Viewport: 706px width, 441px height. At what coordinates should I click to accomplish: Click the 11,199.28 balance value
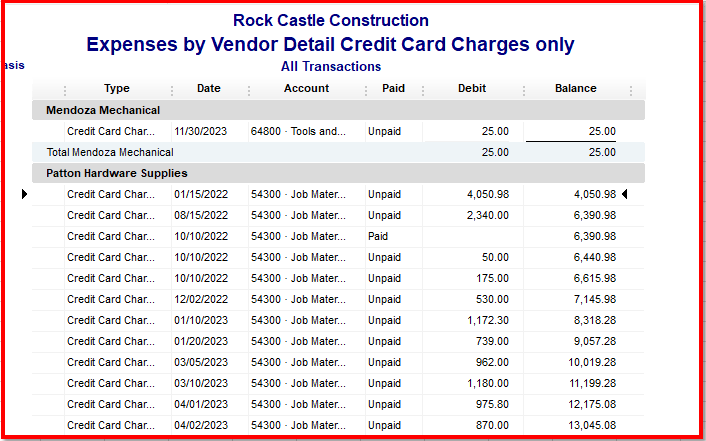tap(592, 383)
